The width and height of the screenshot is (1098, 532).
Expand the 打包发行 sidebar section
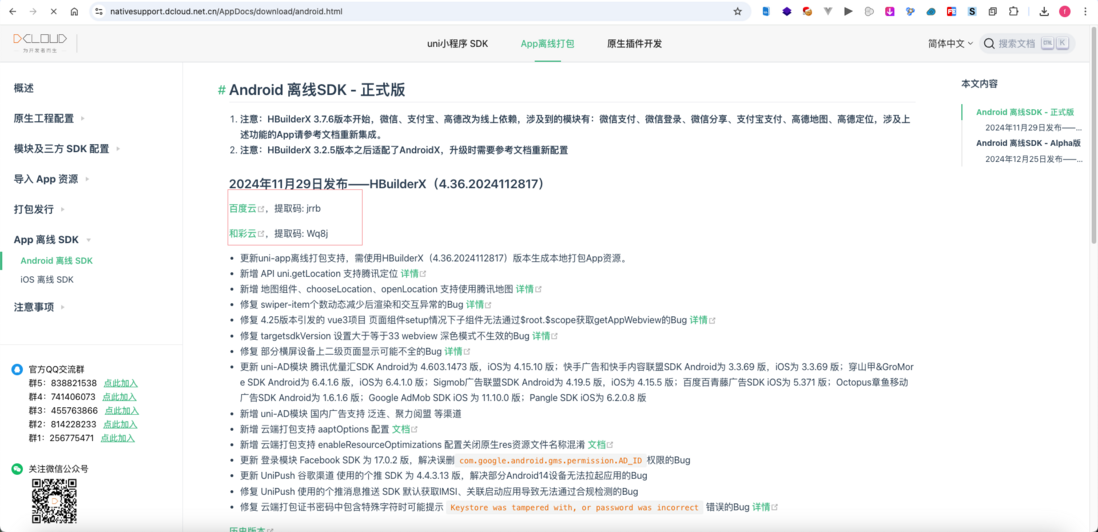tap(39, 209)
